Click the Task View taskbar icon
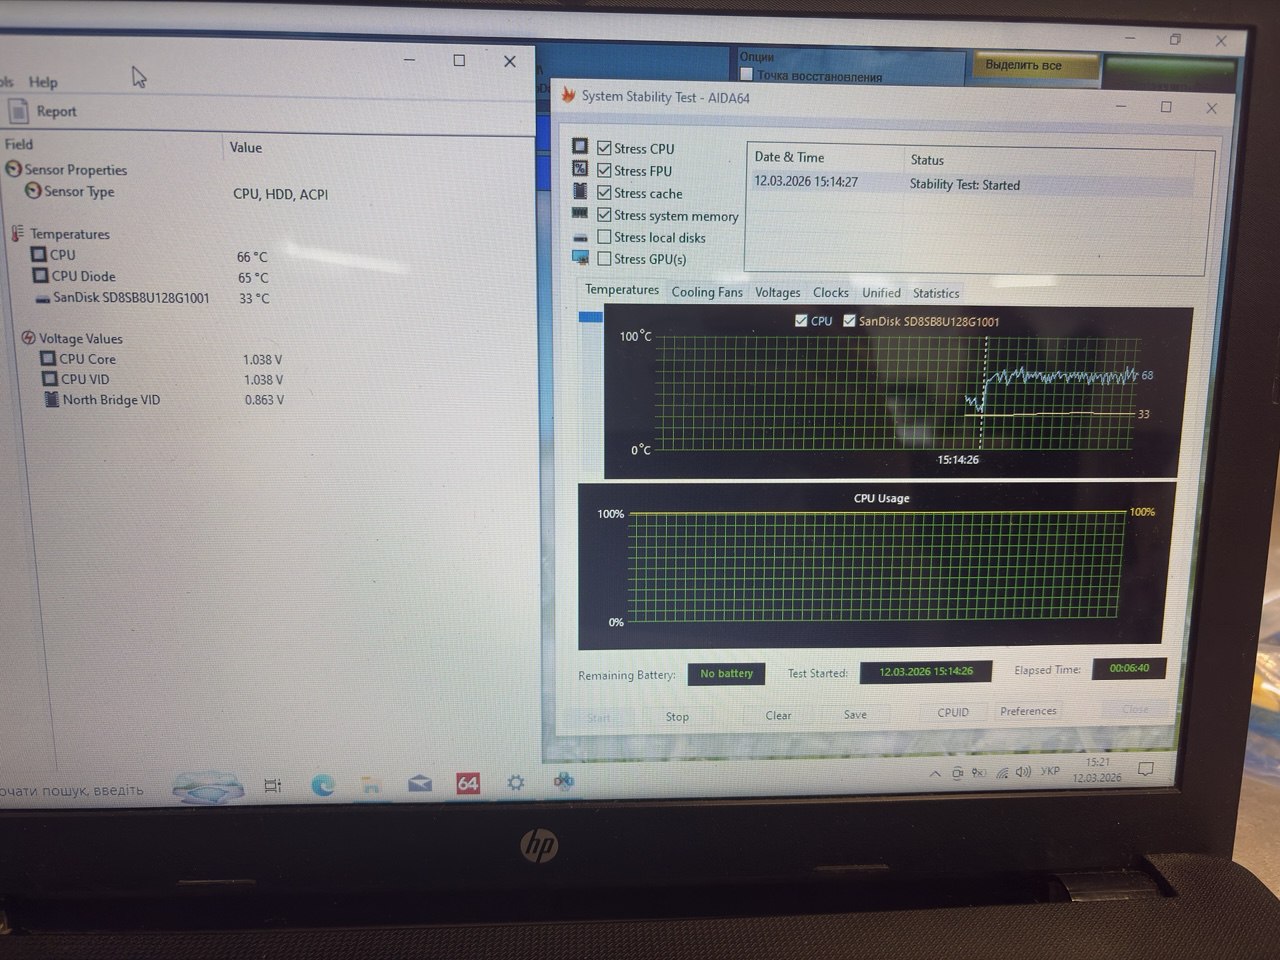 (272, 787)
